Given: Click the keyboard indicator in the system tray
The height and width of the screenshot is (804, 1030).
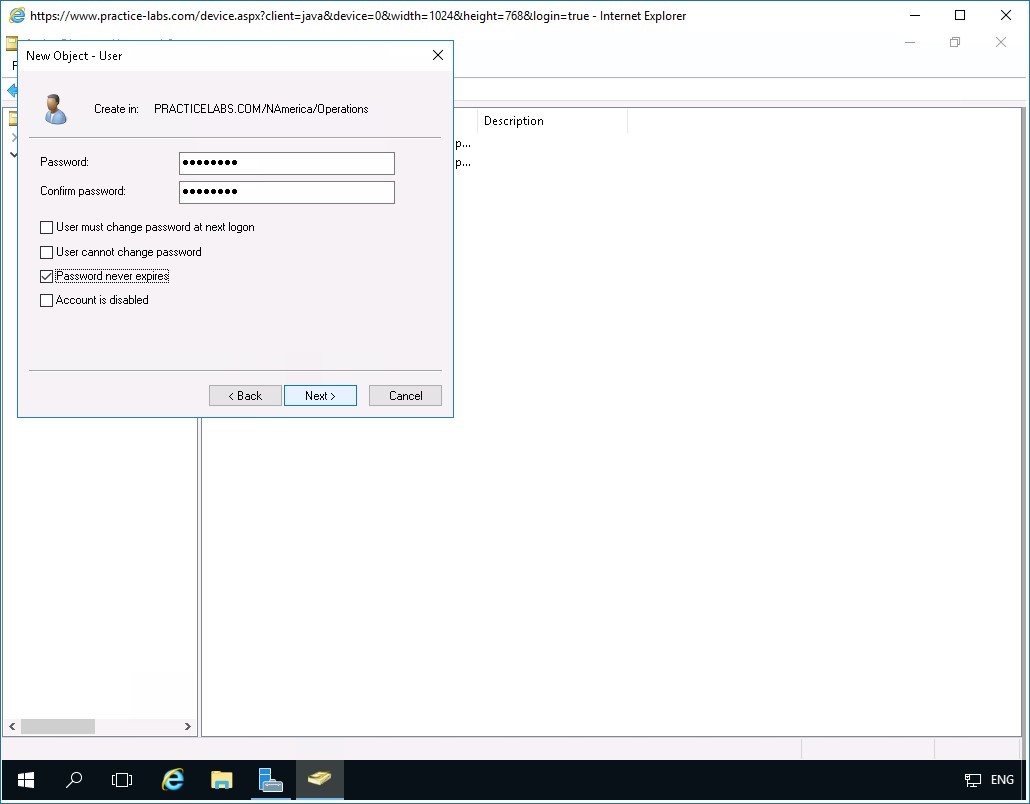Looking at the screenshot, I should [971, 780].
